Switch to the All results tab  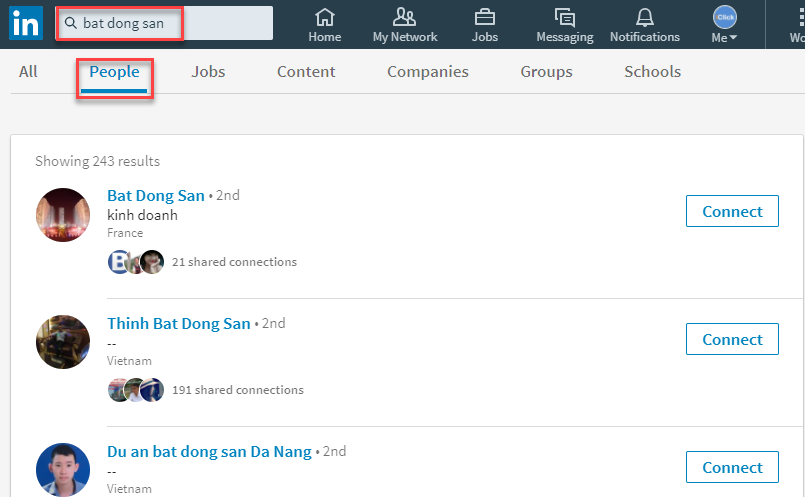28,72
